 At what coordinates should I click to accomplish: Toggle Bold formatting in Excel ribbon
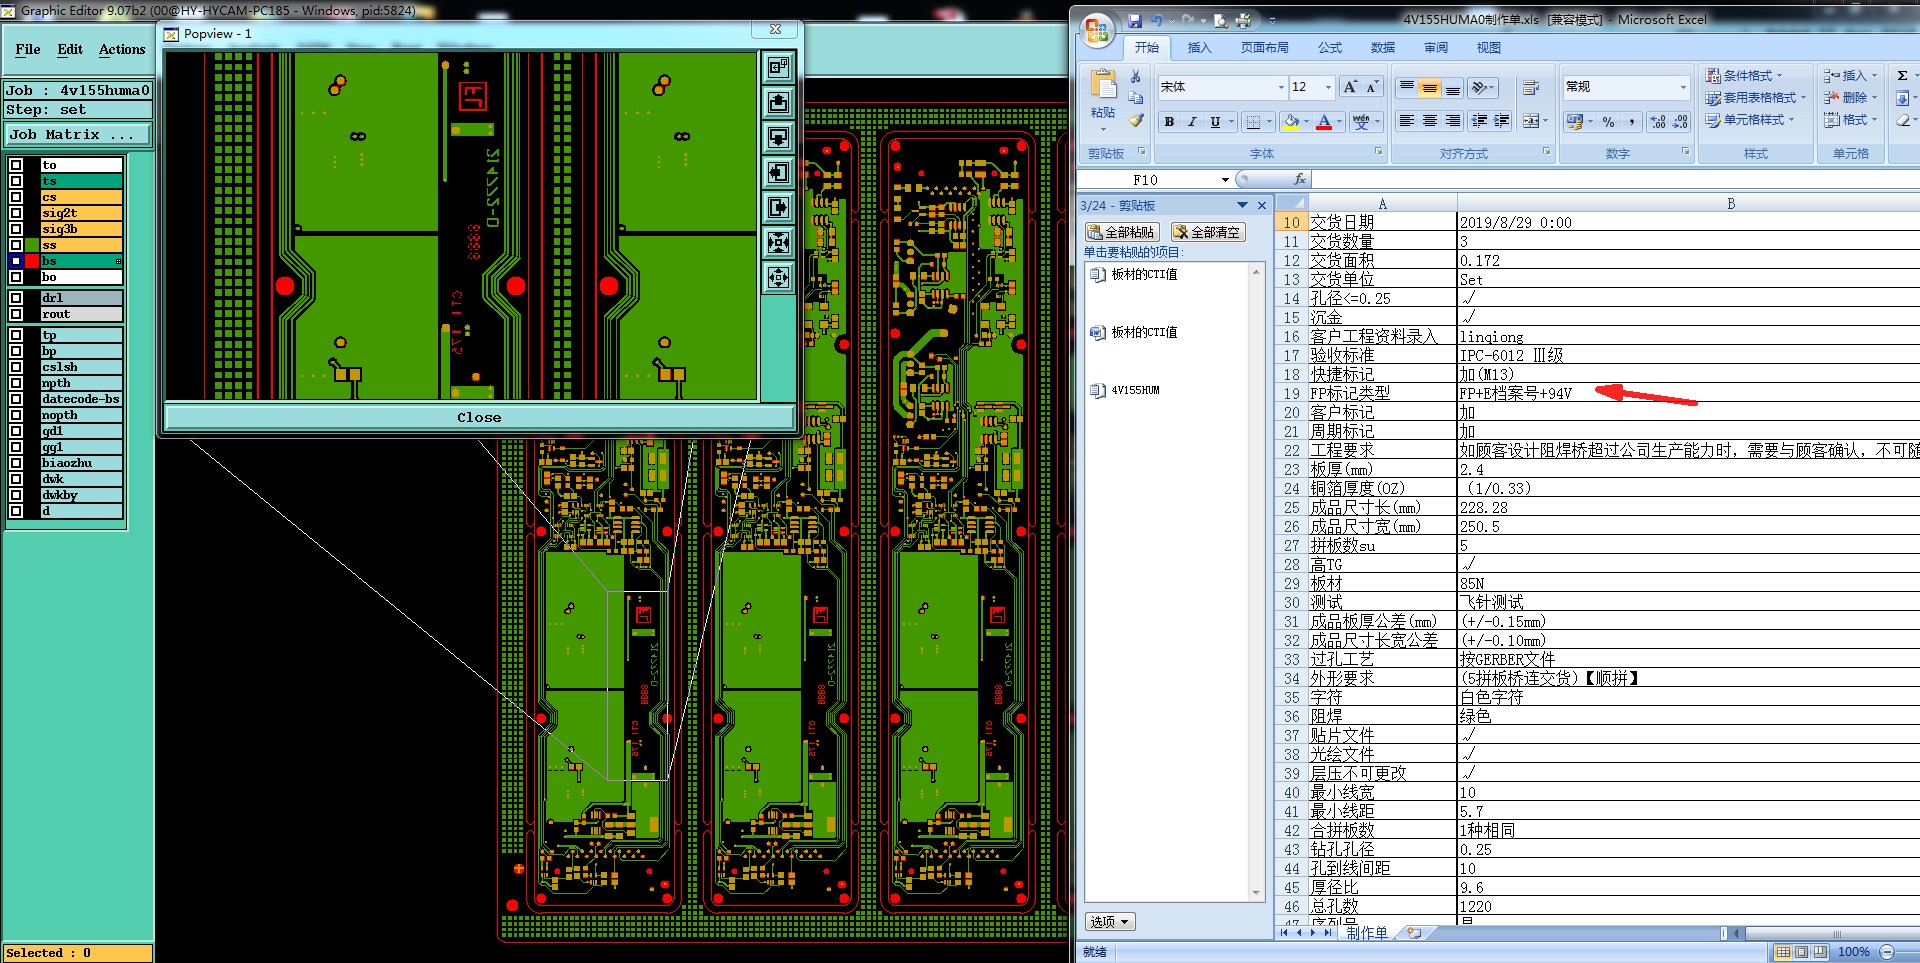pyautogui.click(x=1169, y=122)
